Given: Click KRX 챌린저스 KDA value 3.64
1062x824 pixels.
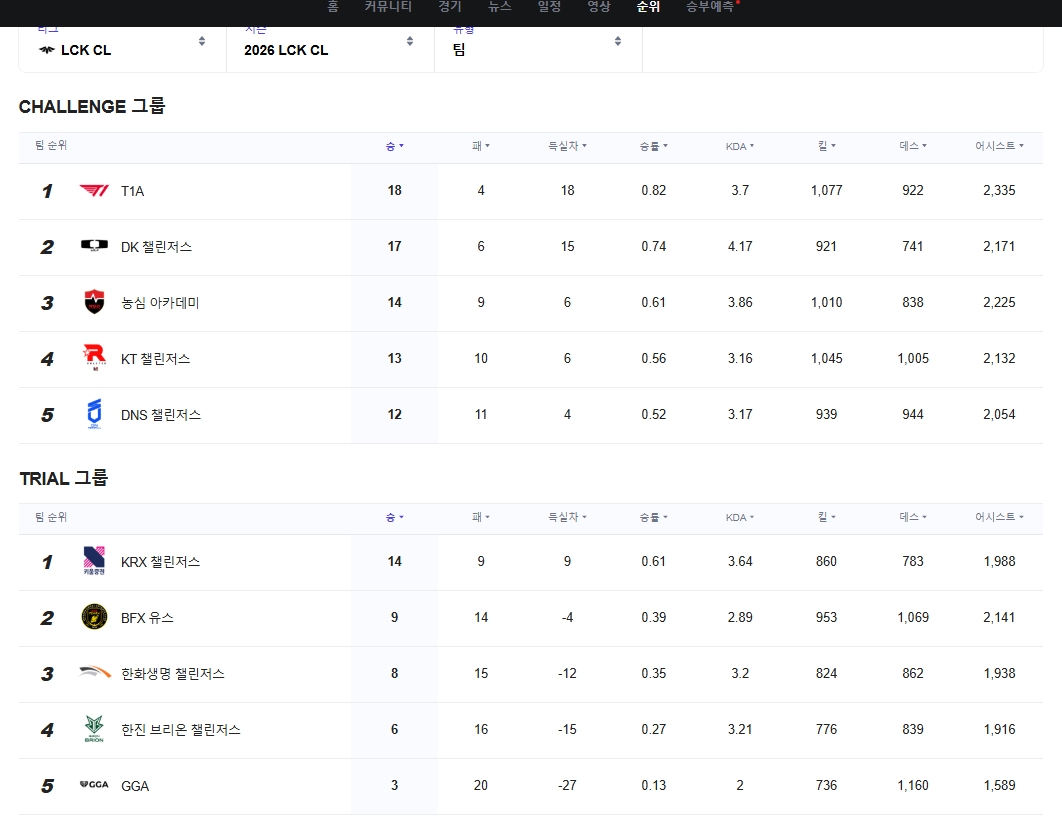Looking at the screenshot, I should [x=740, y=561].
